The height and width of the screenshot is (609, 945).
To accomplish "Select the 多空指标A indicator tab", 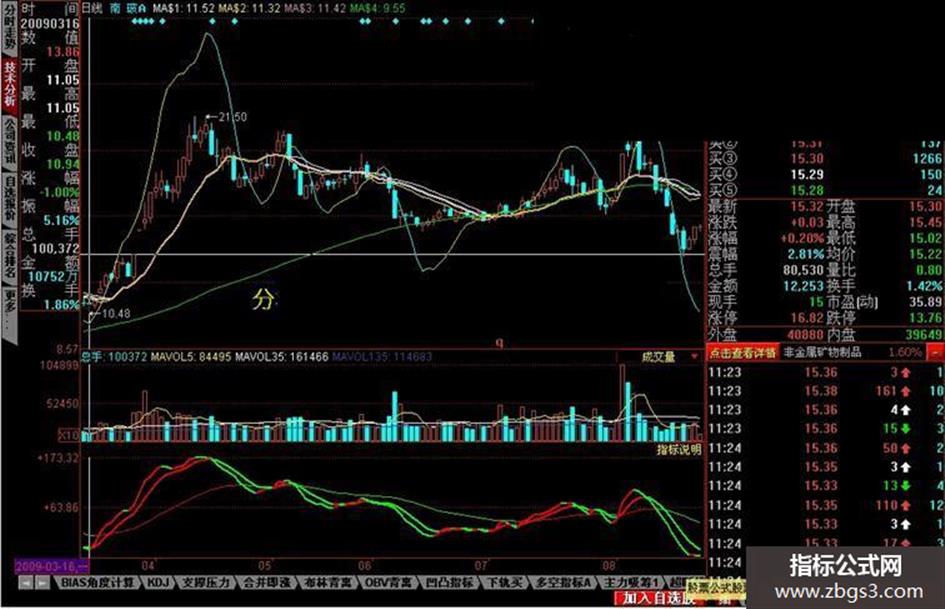I will pyautogui.click(x=564, y=582).
